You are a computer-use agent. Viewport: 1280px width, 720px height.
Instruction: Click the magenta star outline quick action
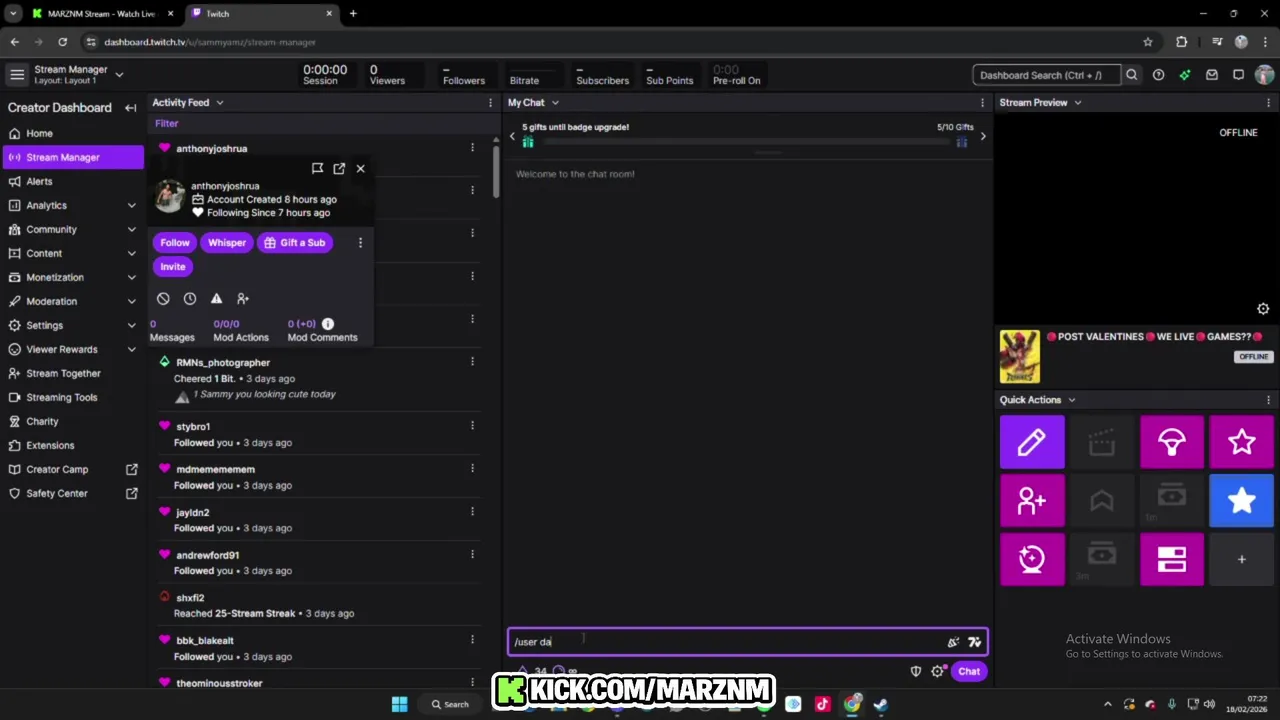[1242, 442]
